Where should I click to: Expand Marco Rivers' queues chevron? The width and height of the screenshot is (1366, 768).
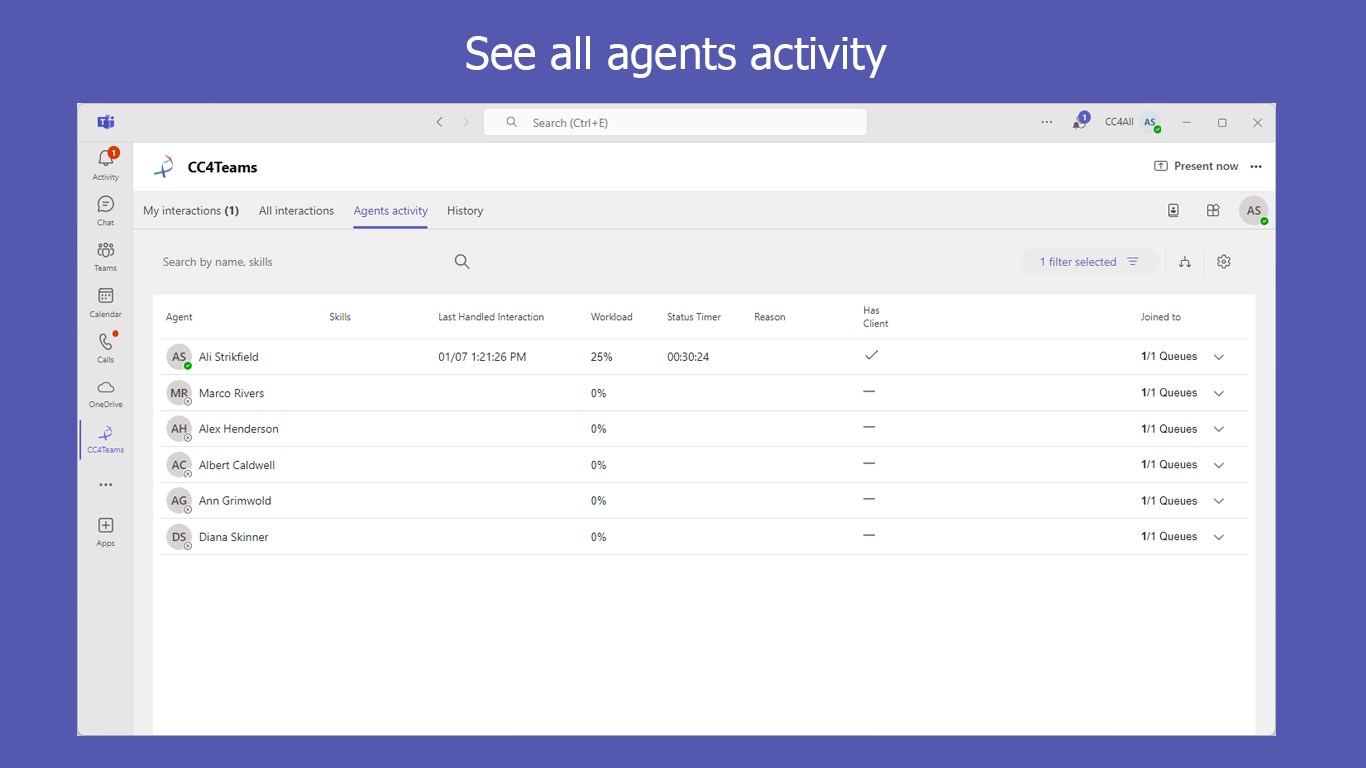point(1218,393)
